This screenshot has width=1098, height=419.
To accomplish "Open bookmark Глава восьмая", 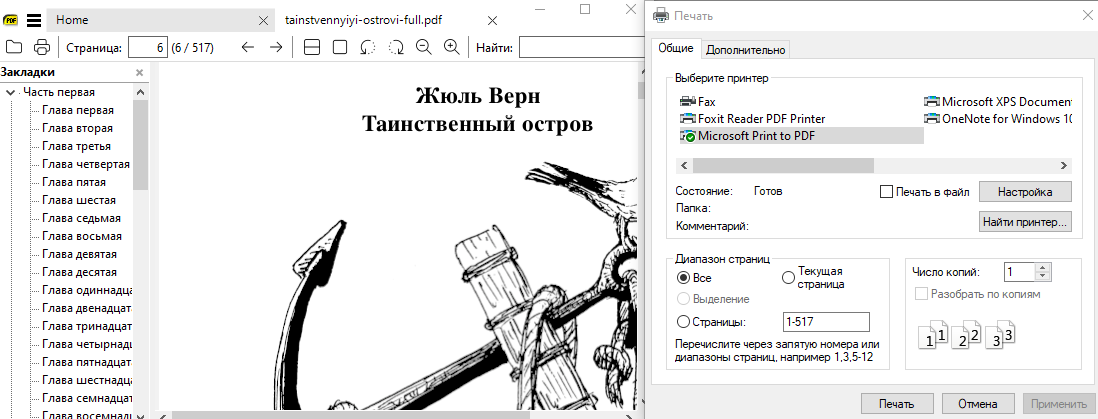I will [x=81, y=236].
